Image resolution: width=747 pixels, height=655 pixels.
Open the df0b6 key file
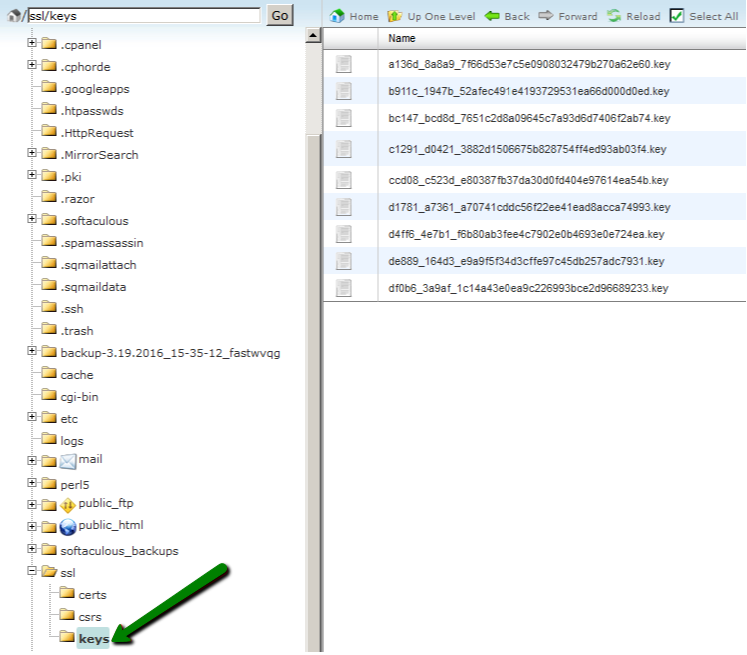(528, 288)
